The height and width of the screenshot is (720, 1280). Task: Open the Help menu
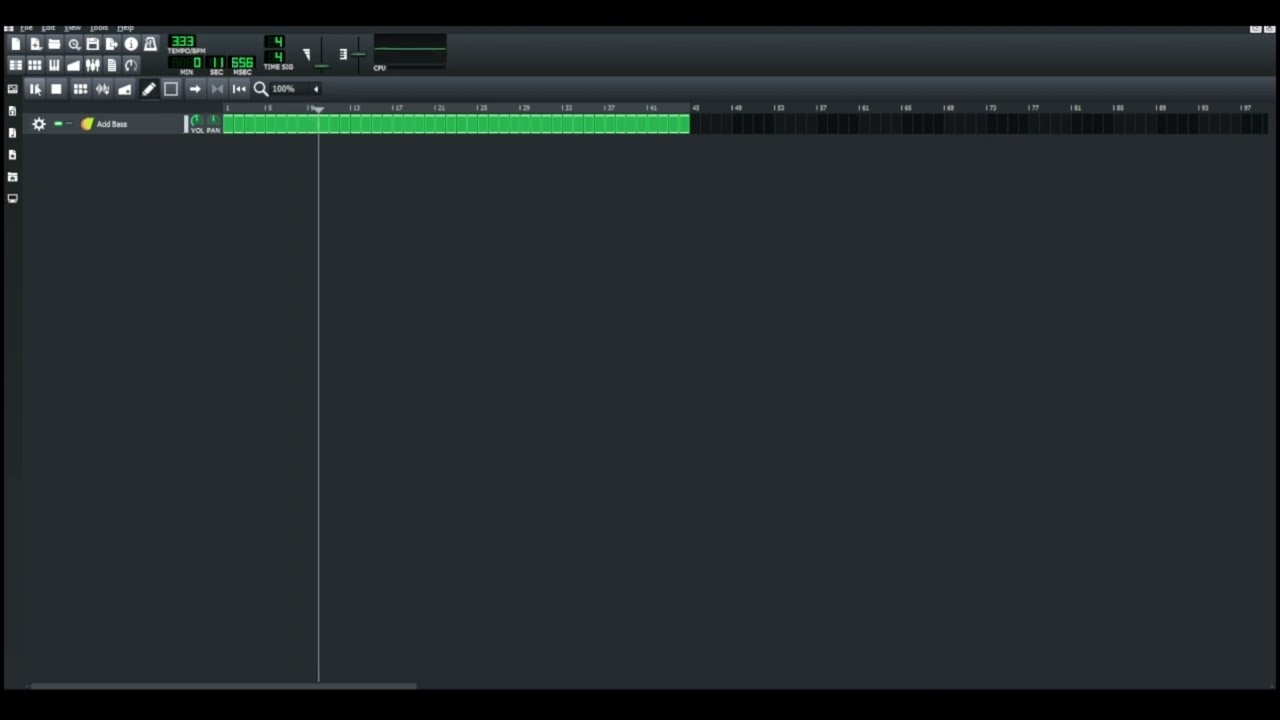point(125,27)
